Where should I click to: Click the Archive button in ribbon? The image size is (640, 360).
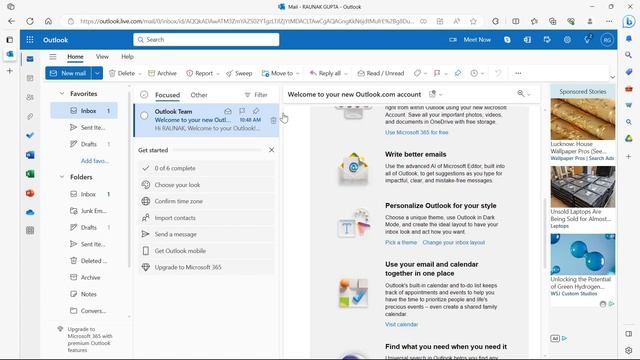coord(162,73)
